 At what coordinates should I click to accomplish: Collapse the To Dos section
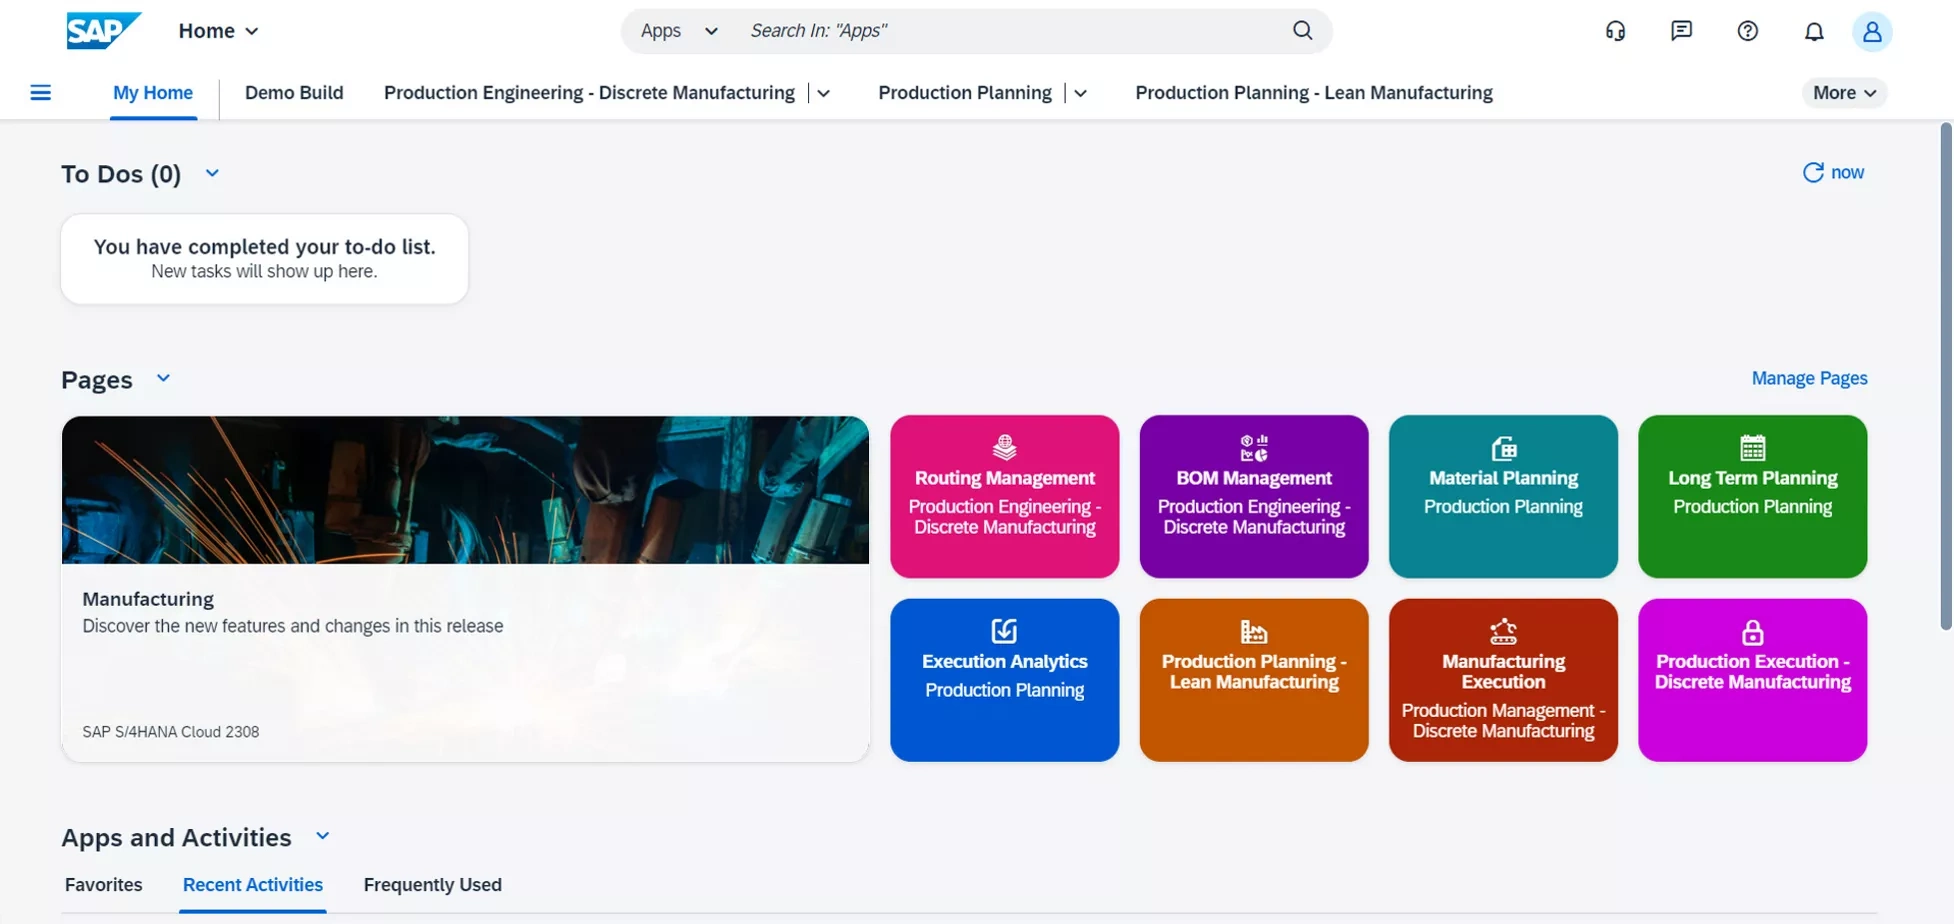[211, 172]
